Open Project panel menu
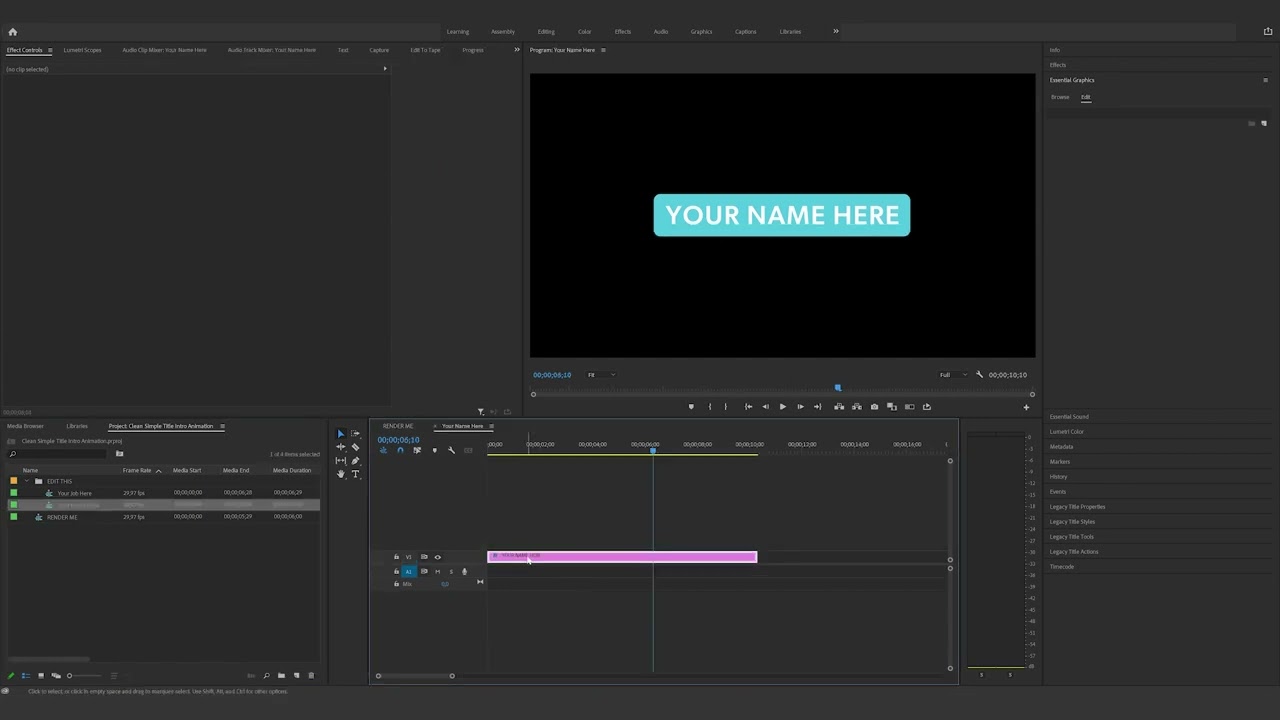Viewport: 1280px width, 720px height. coord(222,427)
